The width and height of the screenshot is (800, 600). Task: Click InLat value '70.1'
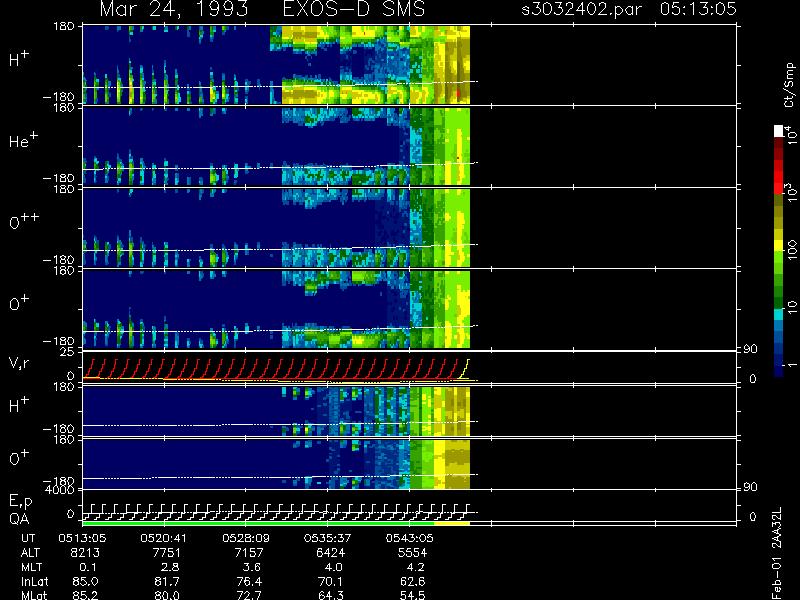pos(330,582)
